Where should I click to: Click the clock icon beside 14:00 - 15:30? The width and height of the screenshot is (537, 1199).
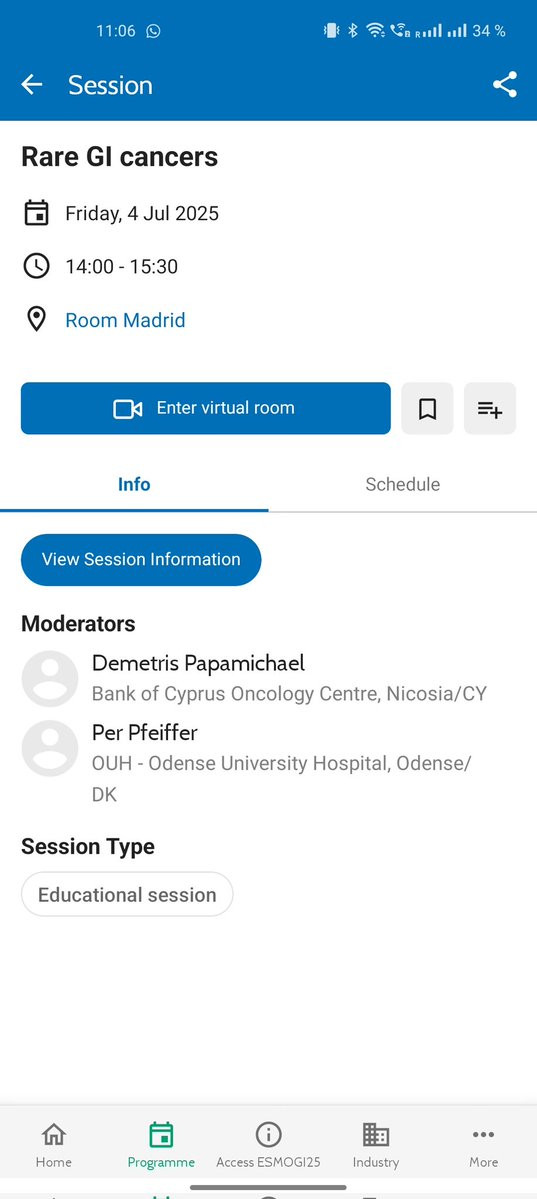[x=37, y=266]
